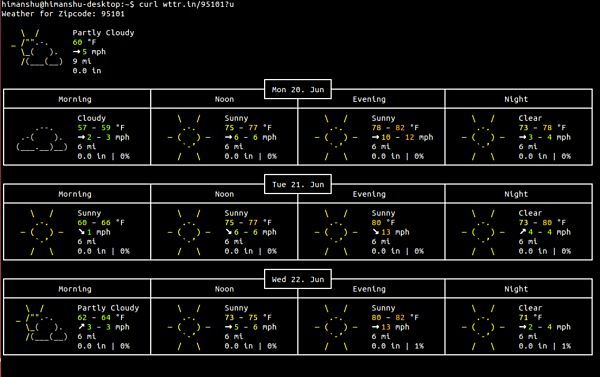Click the '73 - 75 °F' temperature range
The height and width of the screenshot is (377, 600).
[x=248, y=317]
